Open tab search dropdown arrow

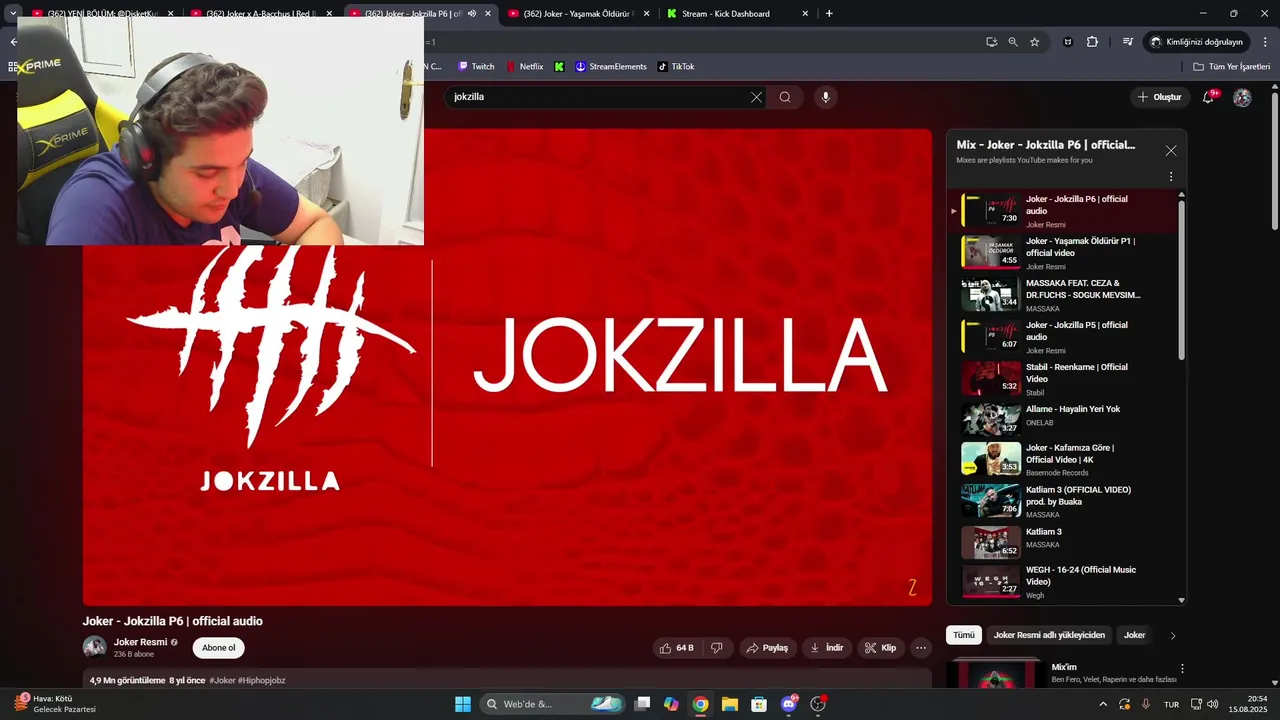13,14
